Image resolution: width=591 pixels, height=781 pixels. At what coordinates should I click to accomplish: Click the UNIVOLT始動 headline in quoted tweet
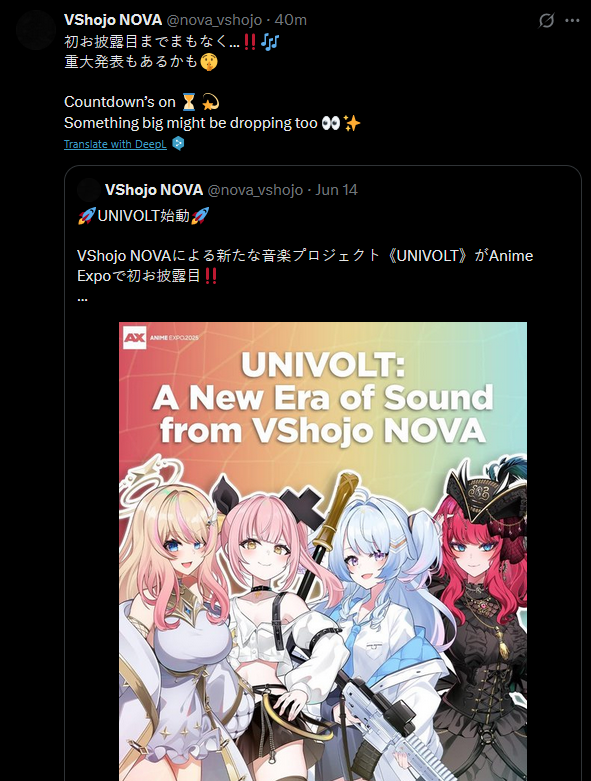click(143, 216)
